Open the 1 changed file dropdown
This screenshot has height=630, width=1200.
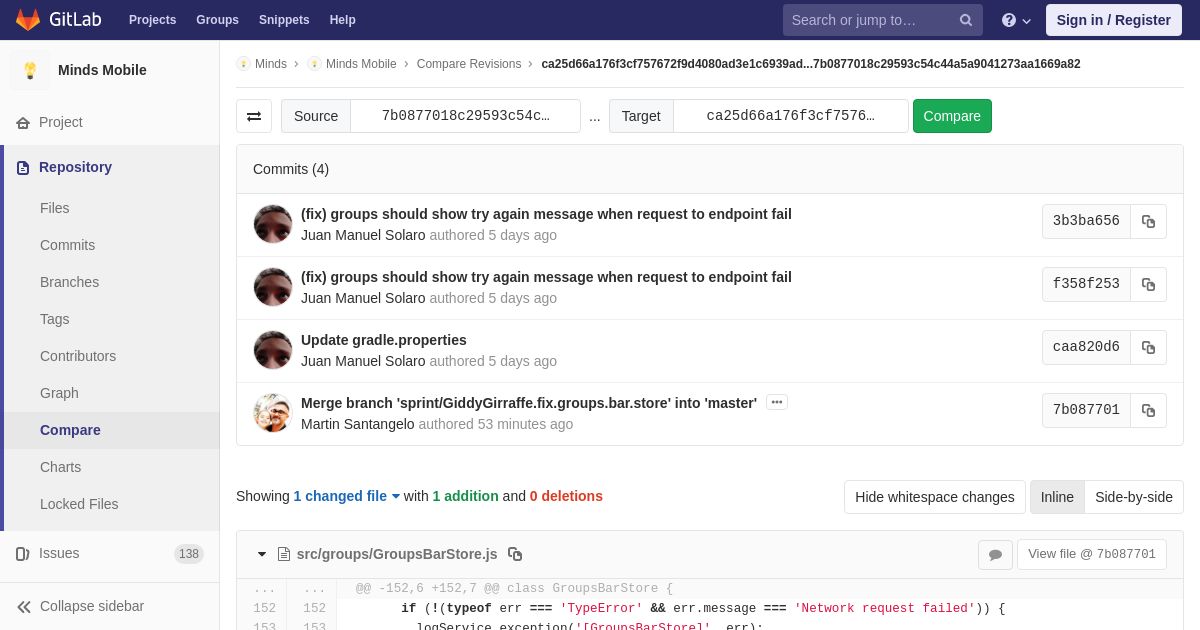(x=346, y=496)
